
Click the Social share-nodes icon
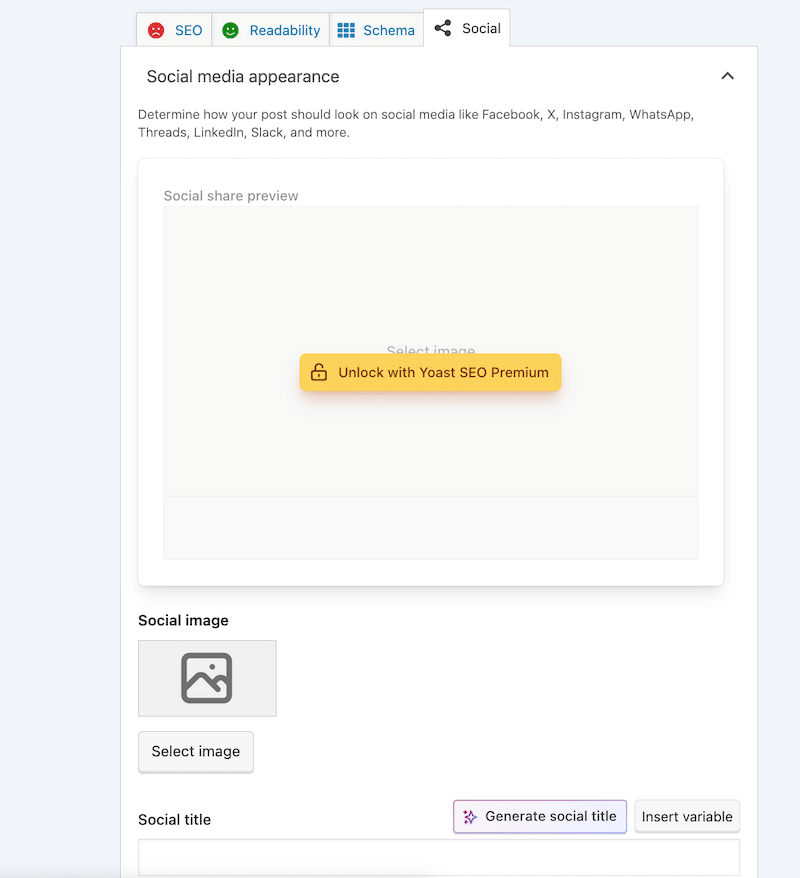coord(443,28)
